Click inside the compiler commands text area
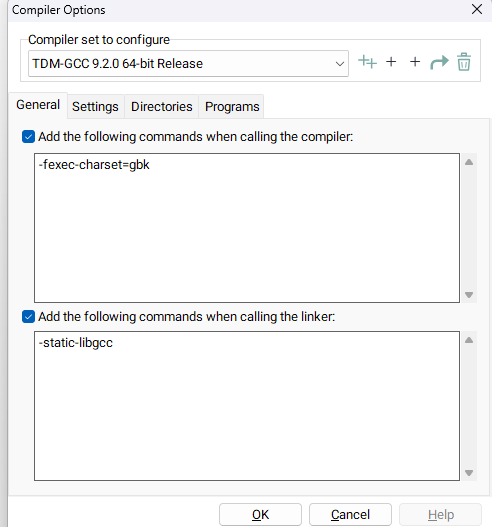Screen dimensions: 492x527 (247, 228)
